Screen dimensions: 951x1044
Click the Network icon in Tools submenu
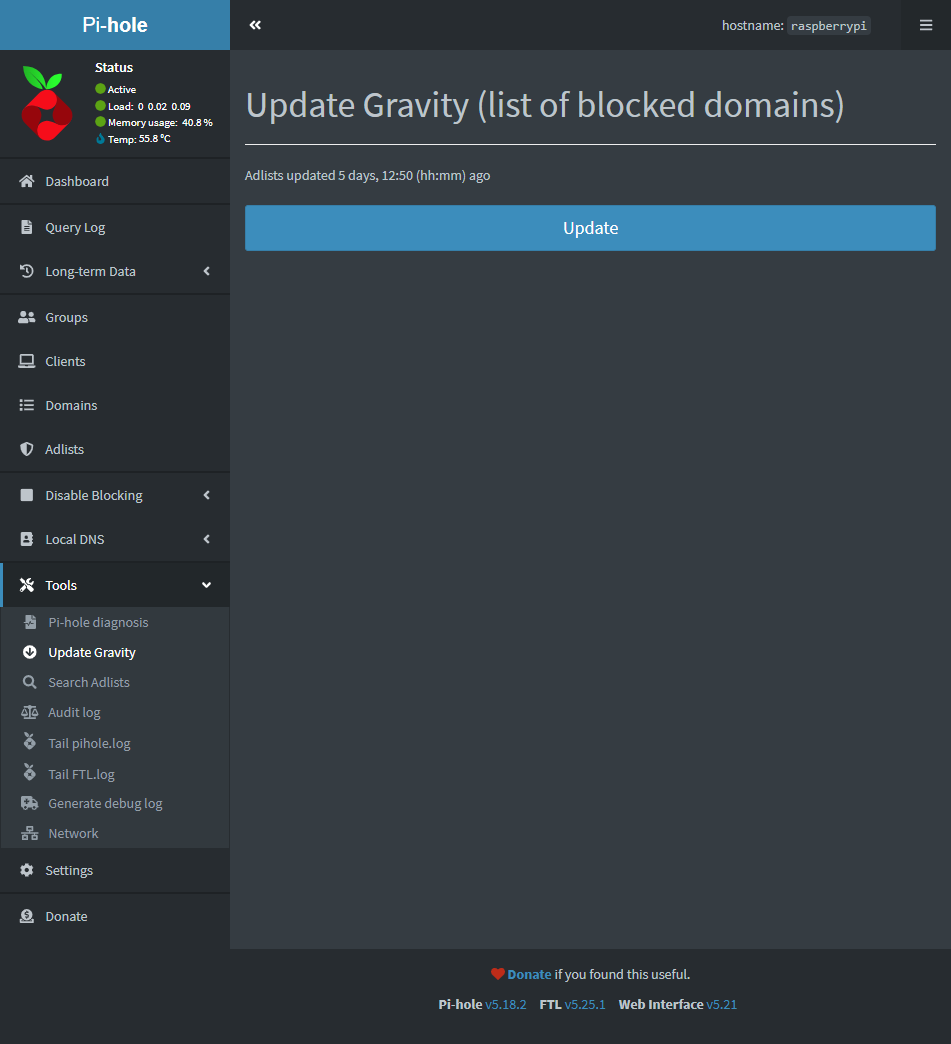[x=30, y=833]
